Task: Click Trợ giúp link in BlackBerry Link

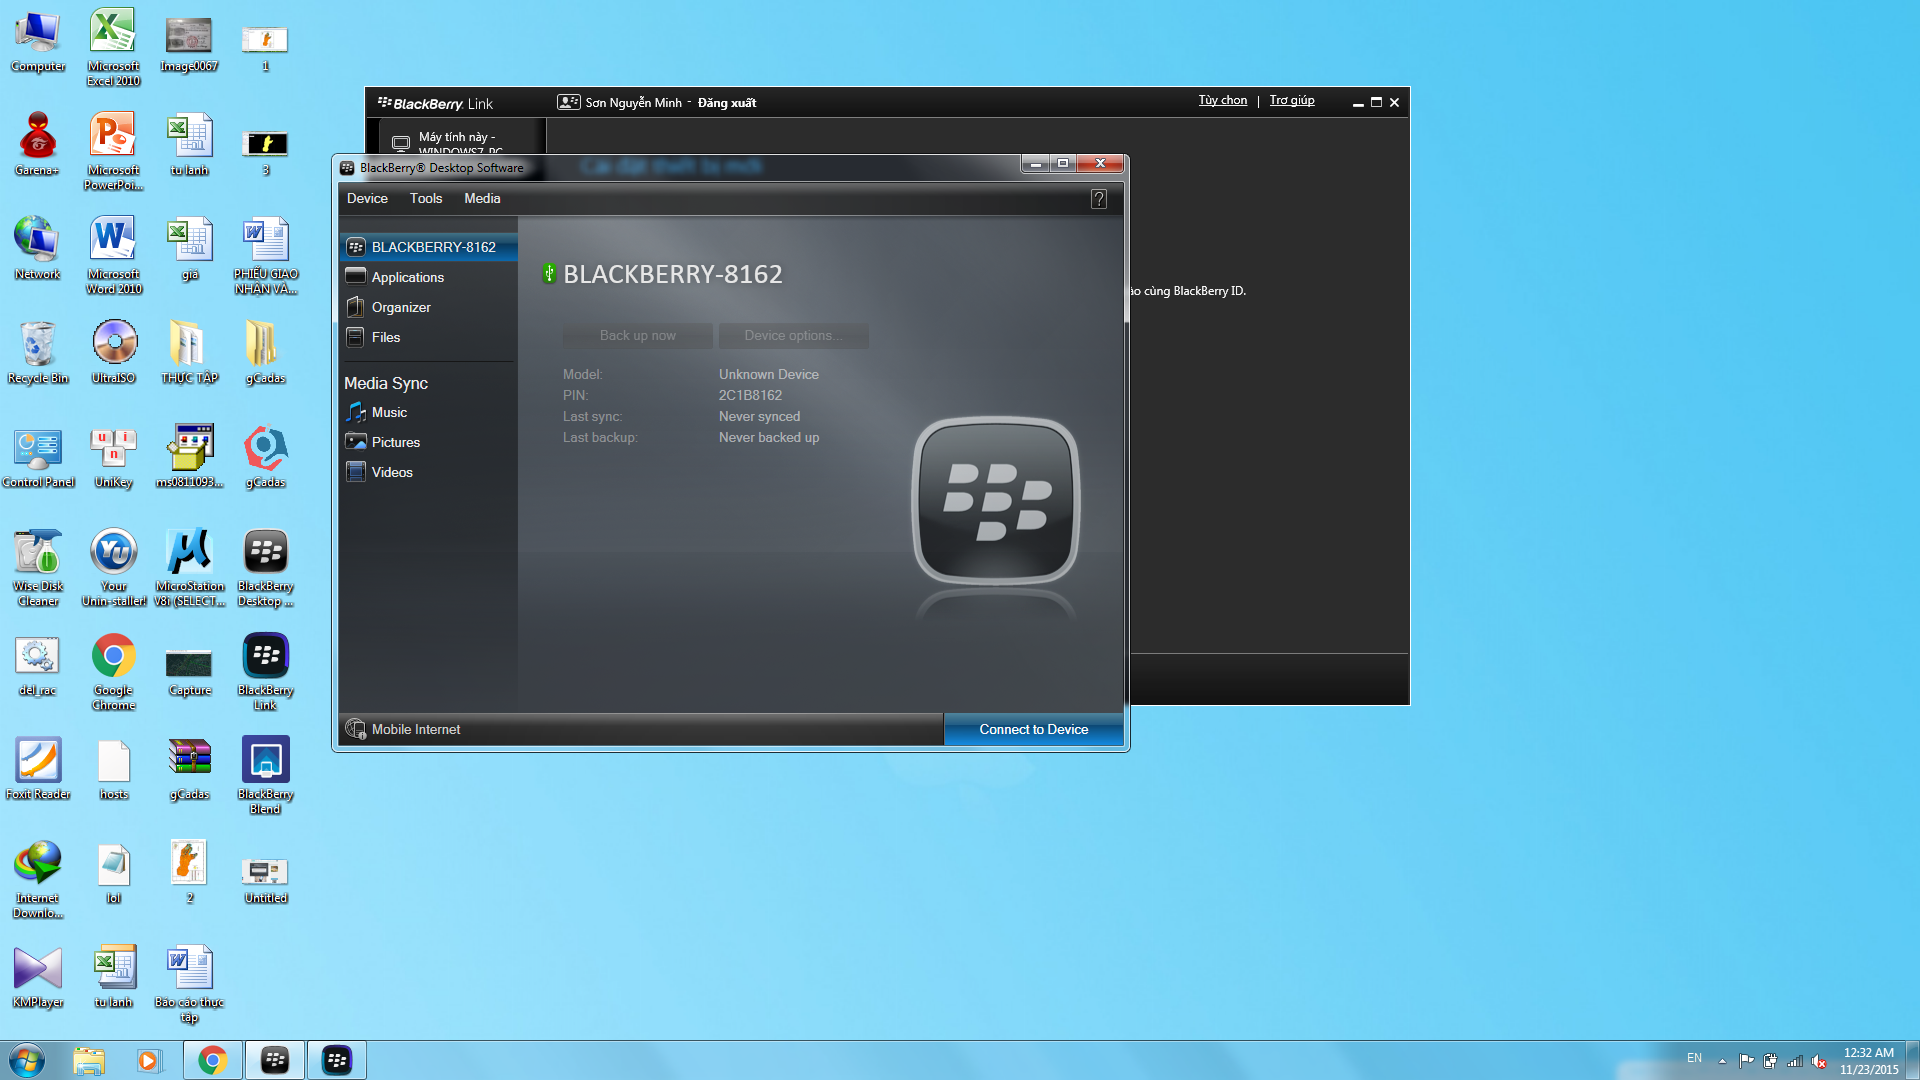Action: click(x=1292, y=100)
